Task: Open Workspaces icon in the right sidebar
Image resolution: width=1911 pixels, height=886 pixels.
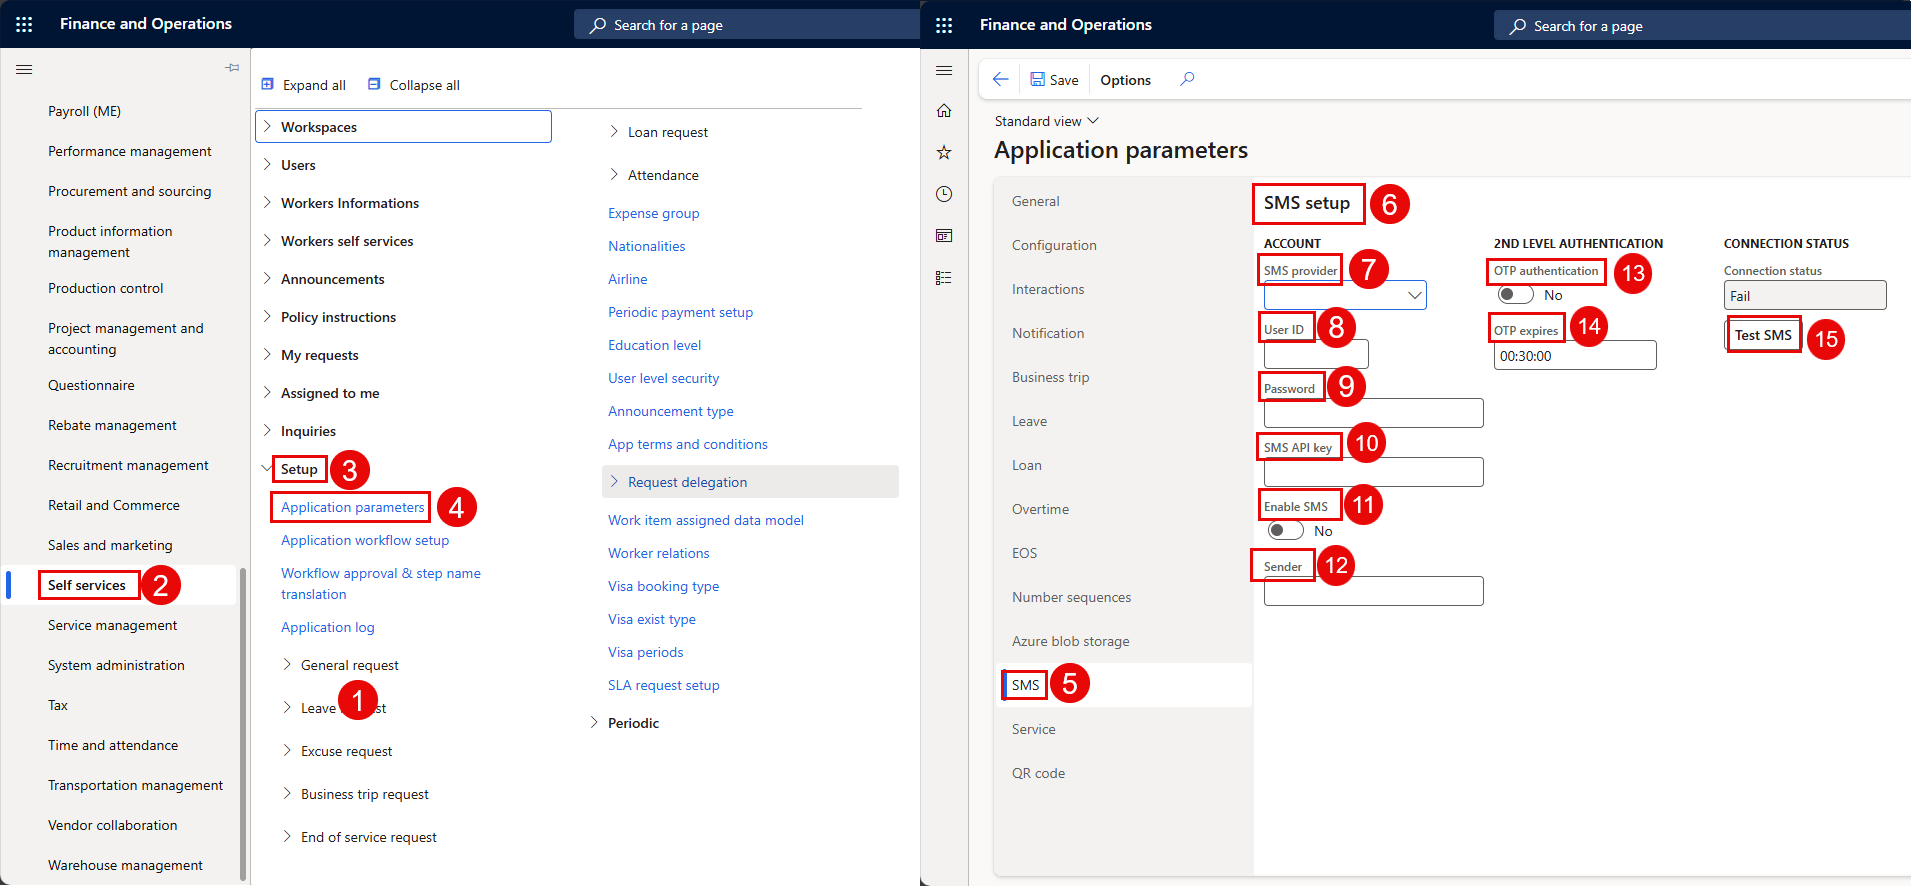Action: click(944, 236)
